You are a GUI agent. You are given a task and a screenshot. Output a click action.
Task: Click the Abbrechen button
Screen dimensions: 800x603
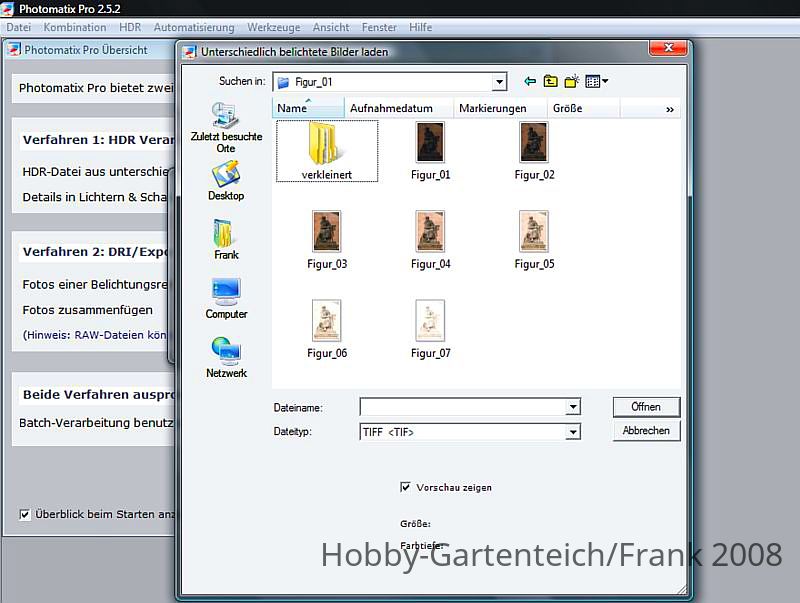click(646, 431)
